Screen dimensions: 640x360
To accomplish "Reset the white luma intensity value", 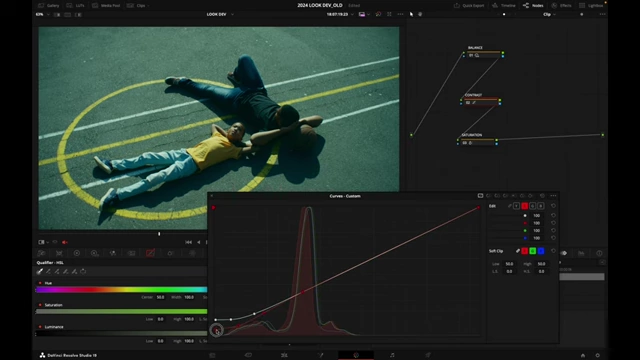I will tap(553, 216).
